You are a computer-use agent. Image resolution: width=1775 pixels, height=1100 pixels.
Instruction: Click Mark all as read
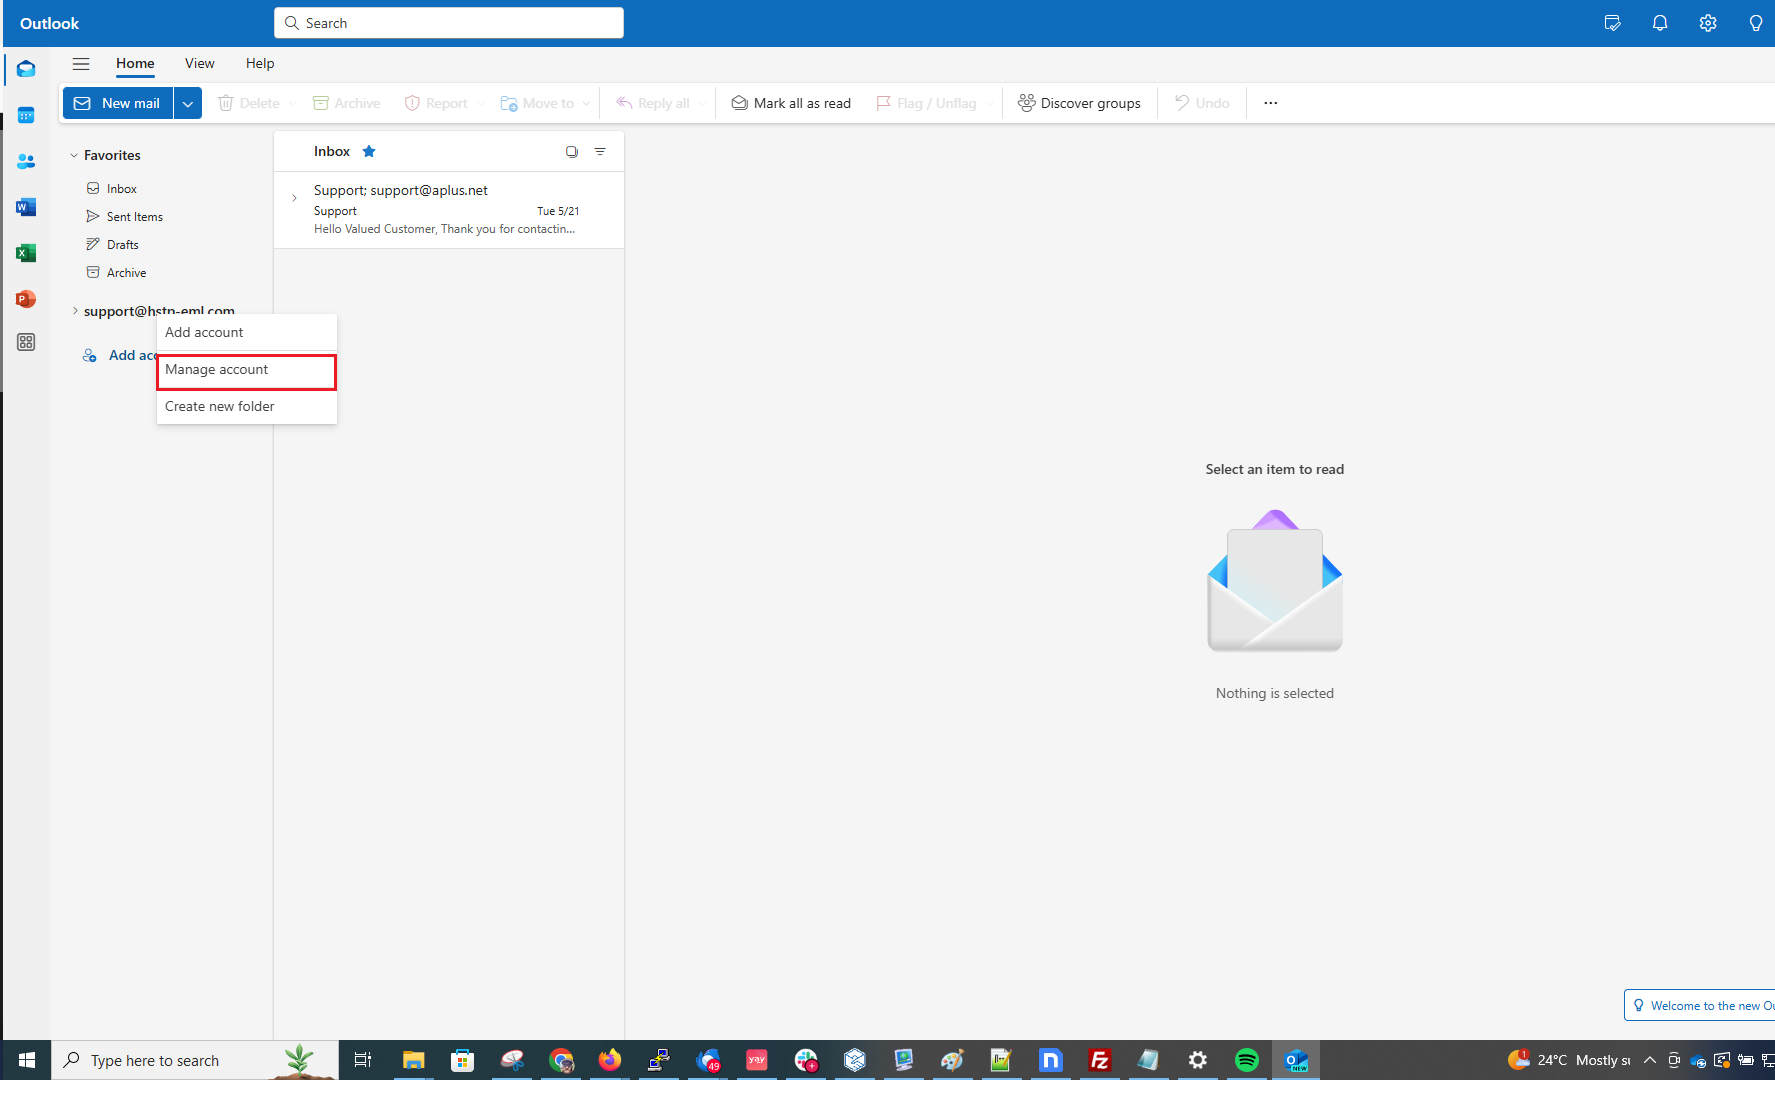coord(791,103)
